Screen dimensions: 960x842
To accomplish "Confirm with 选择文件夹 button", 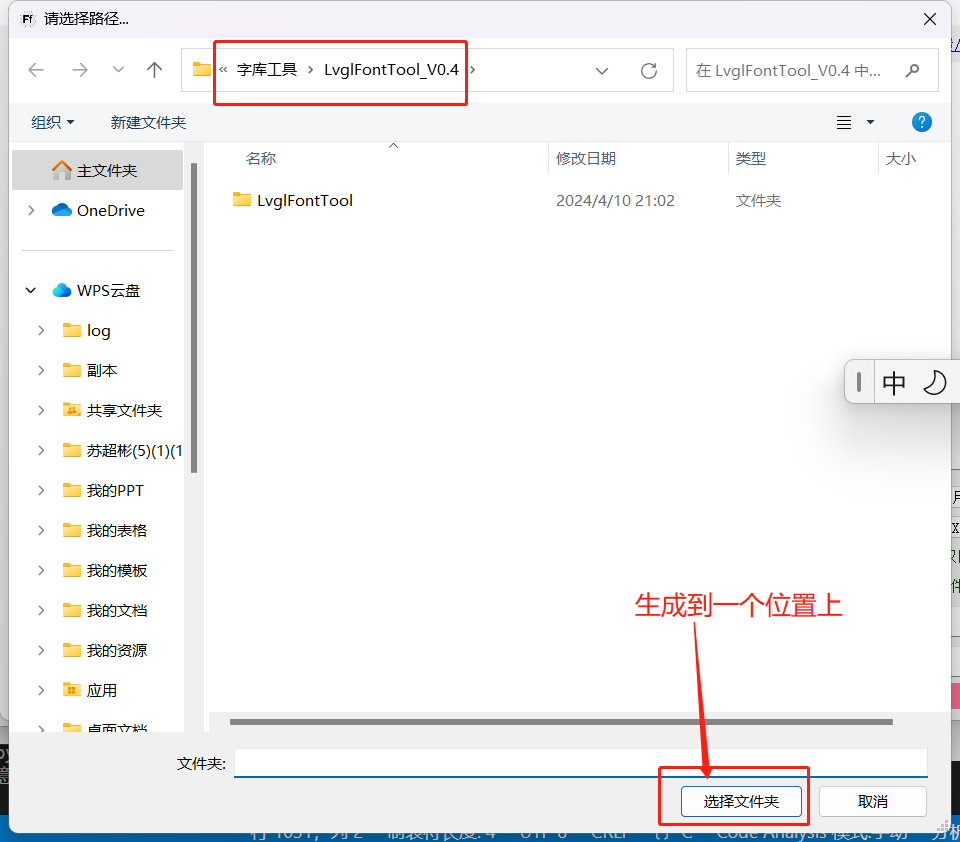I will coord(741,802).
